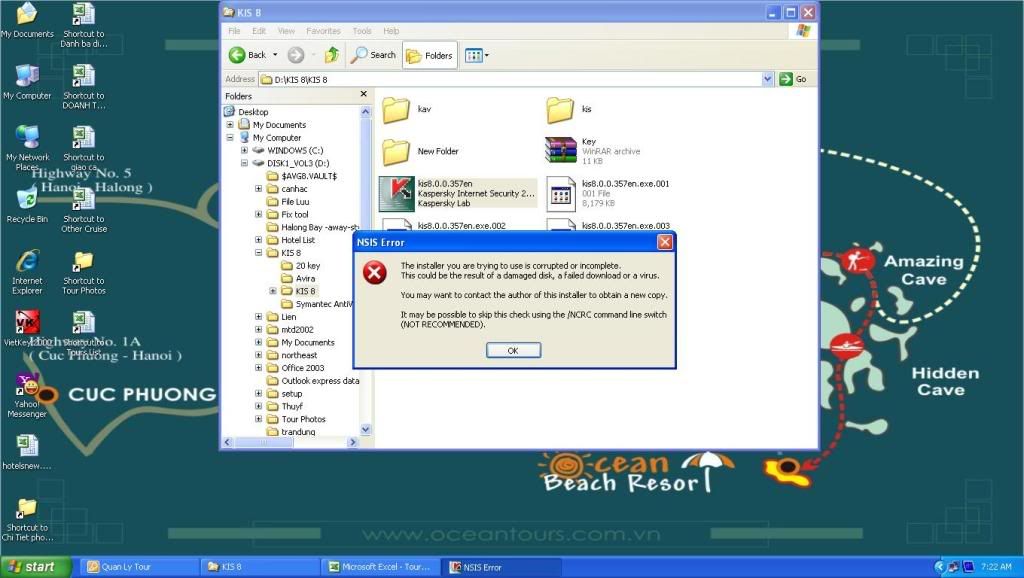Image resolution: width=1024 pixels, height=578 pixels.
Task: Collapse My Computer in the Folders tree
Action: tap(230, 138)
